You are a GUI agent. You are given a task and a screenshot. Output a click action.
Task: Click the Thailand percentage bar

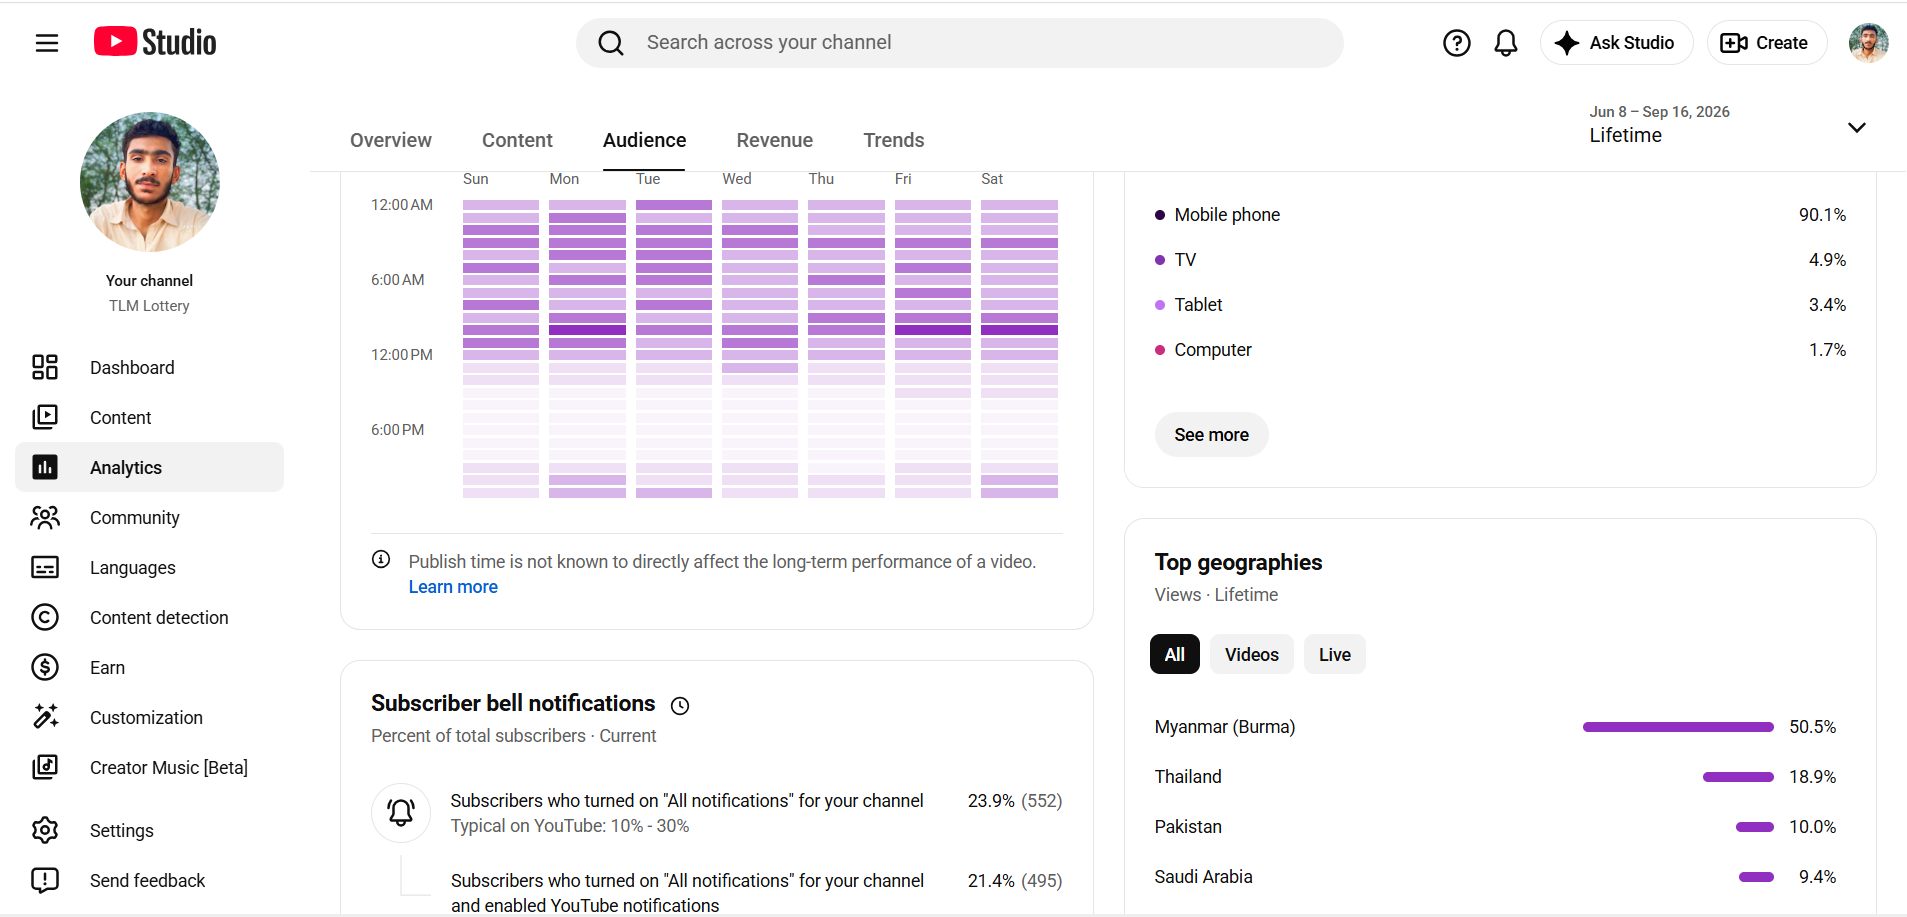[1738, 777]
